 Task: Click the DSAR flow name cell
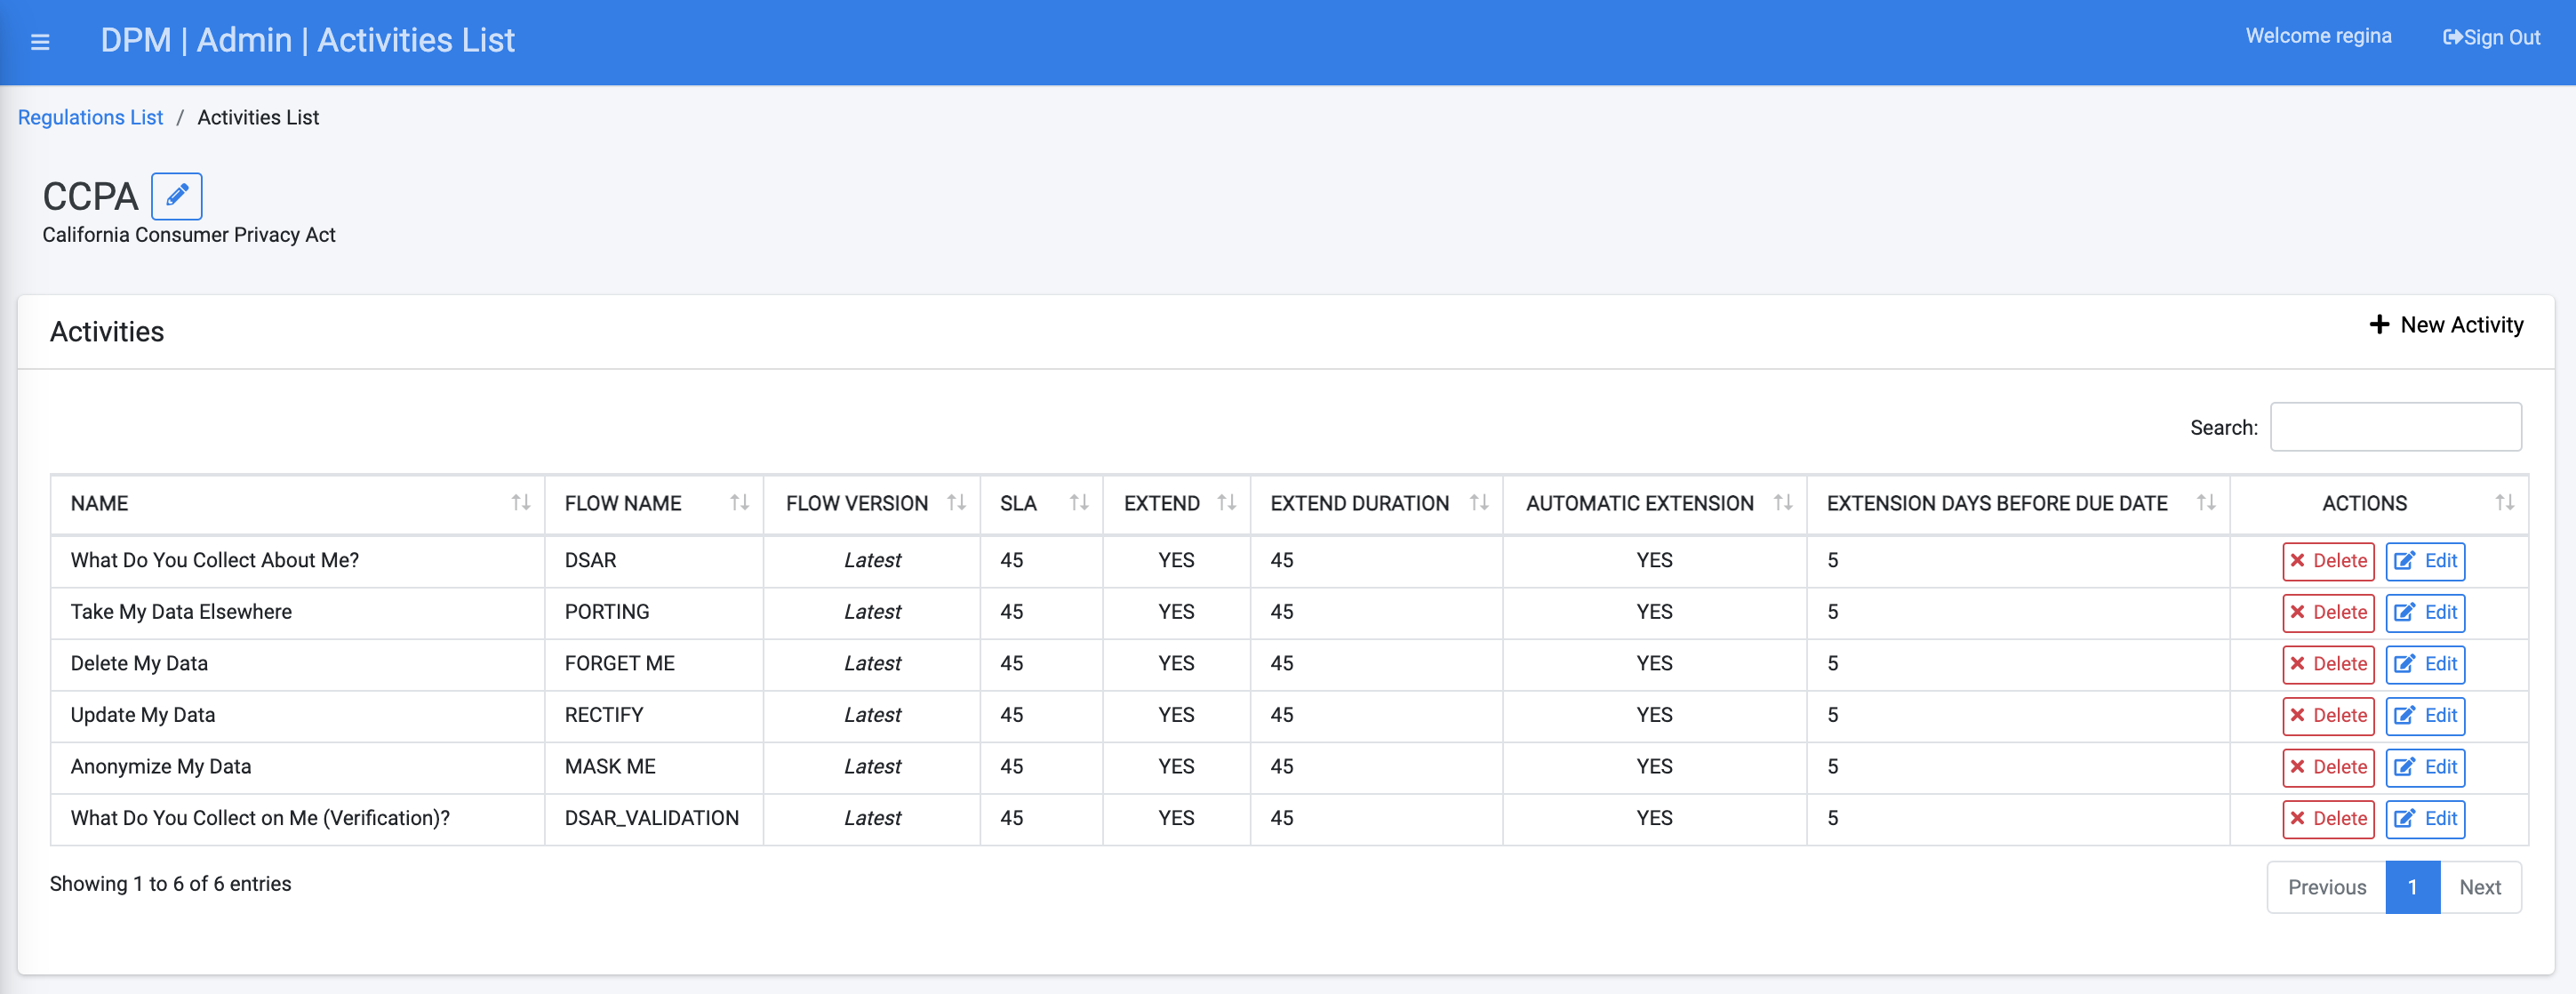tap(654, 561)
